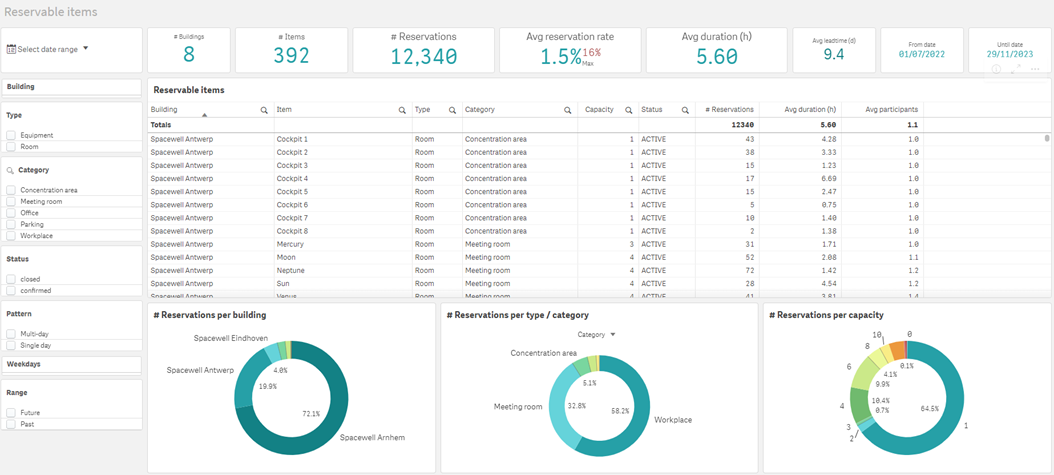Click capacity 4 green segment of the donut
Viewport: 1054px width, 475px height.
[860, 405]
